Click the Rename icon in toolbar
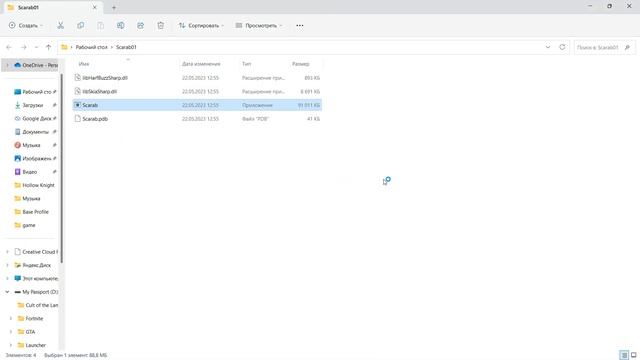The width and height of the screenshot is (640, 360). [x=120, y=25]
